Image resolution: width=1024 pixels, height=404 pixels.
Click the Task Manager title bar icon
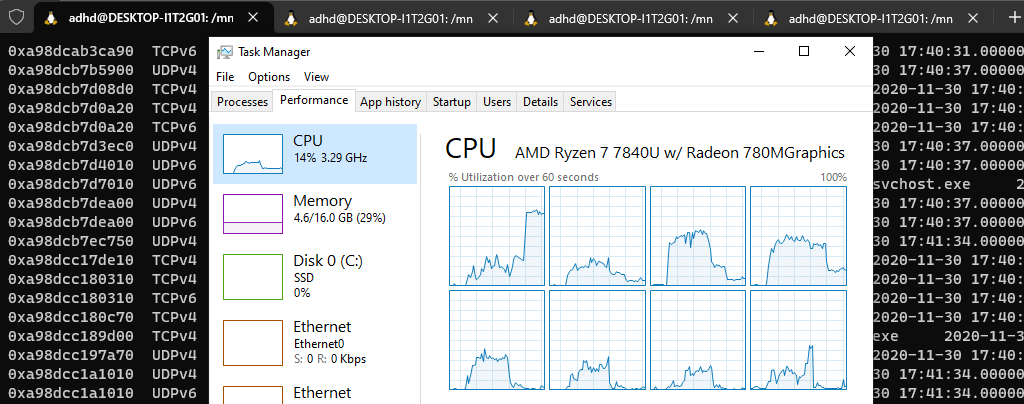(x=225, y=52)
